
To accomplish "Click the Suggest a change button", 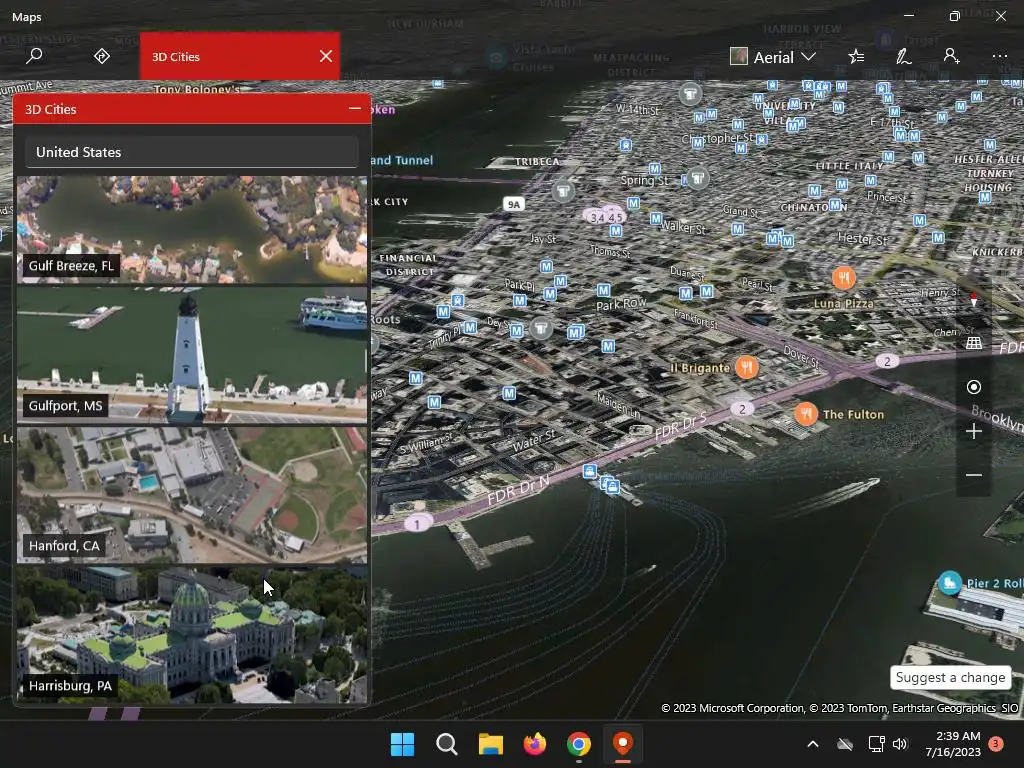I will click(x=950, y=677).
